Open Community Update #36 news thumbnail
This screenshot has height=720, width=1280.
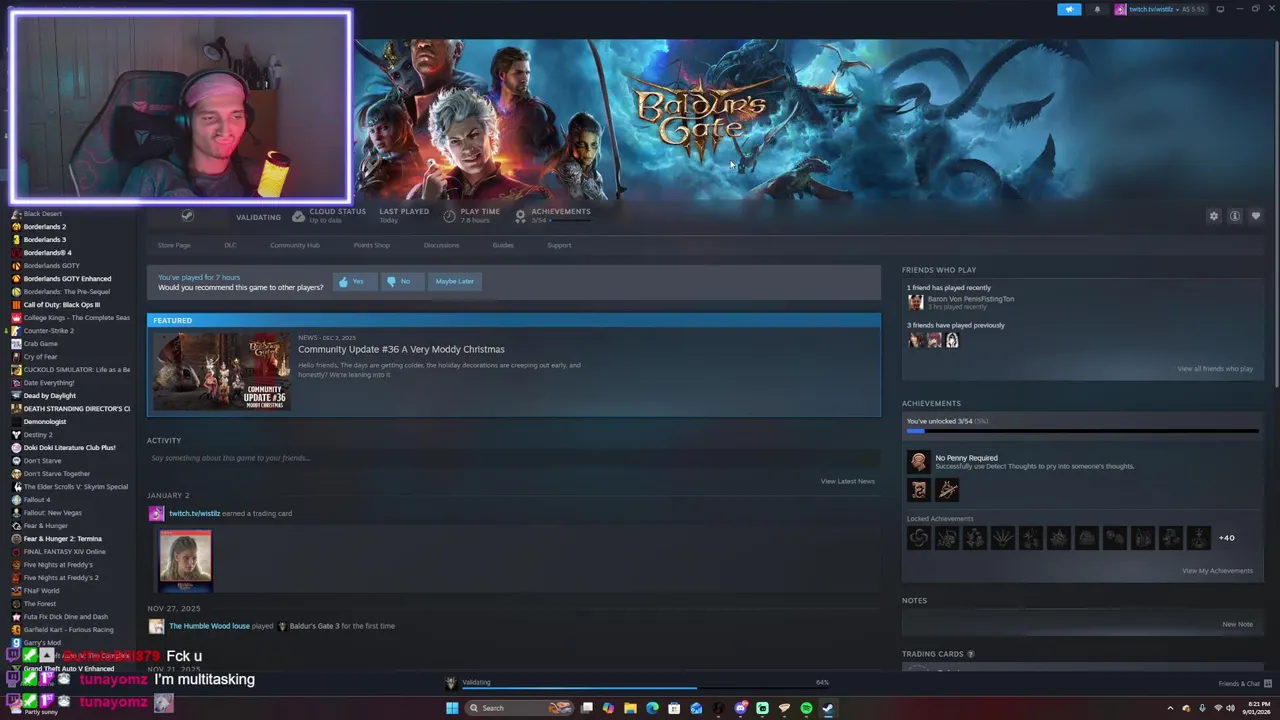(x=221, y=370)
